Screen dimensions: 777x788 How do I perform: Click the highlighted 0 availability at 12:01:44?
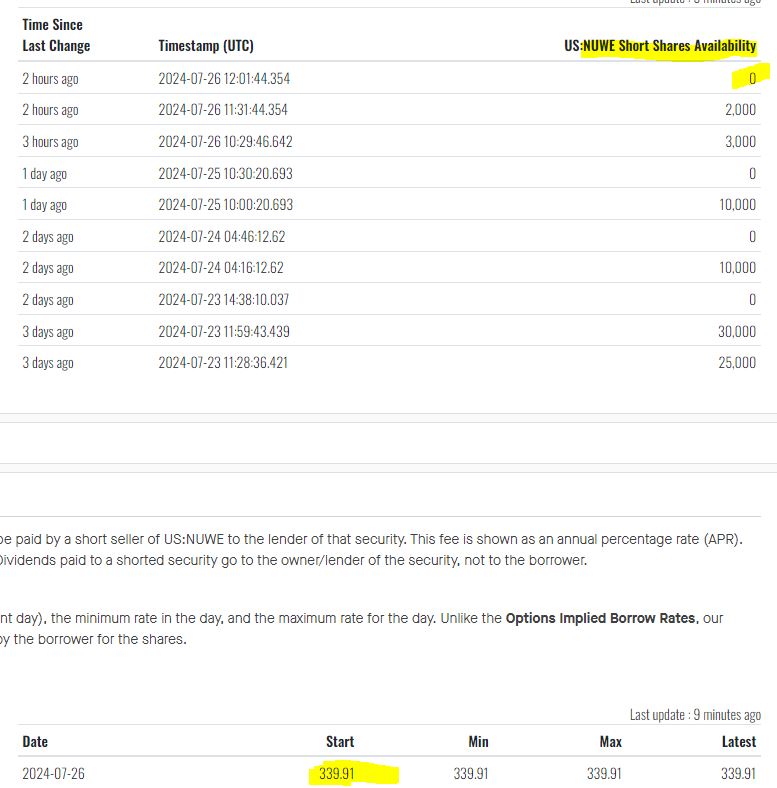pyautogui.click(x=752, y=78)
